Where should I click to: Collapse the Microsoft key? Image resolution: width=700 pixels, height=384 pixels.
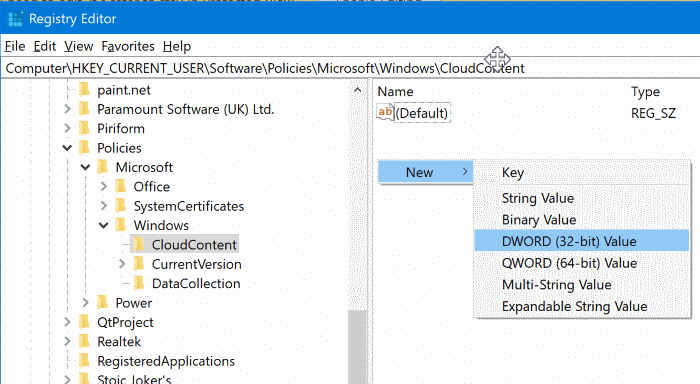pyautogui.click(x=85, y=167)
